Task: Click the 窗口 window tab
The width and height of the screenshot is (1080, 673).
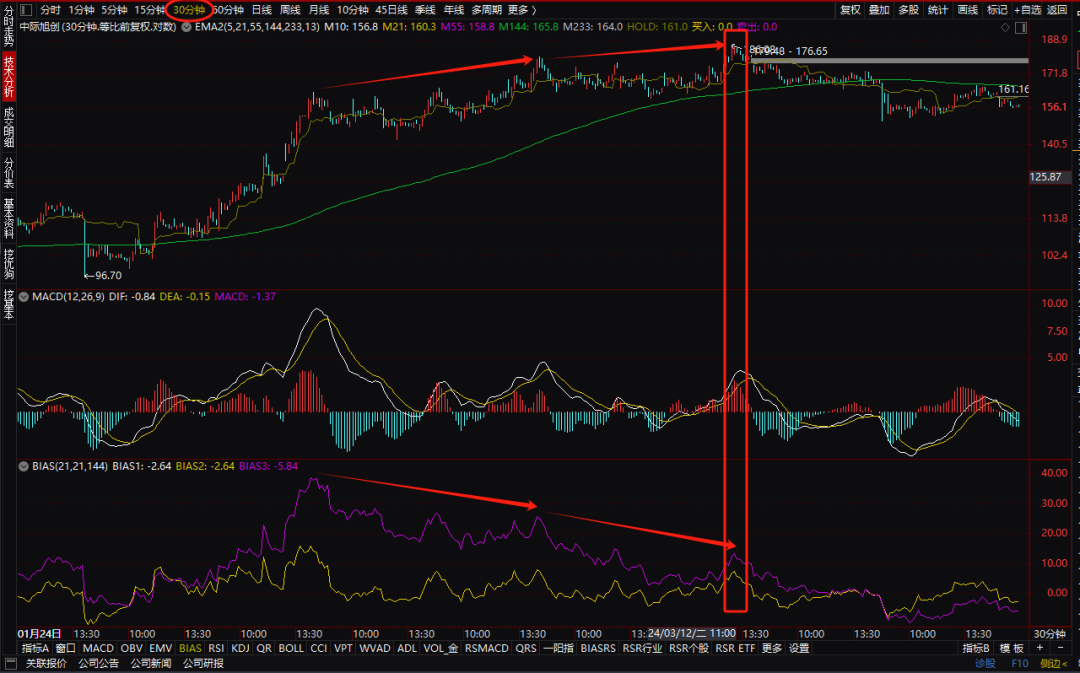Action: pos(65,648)
